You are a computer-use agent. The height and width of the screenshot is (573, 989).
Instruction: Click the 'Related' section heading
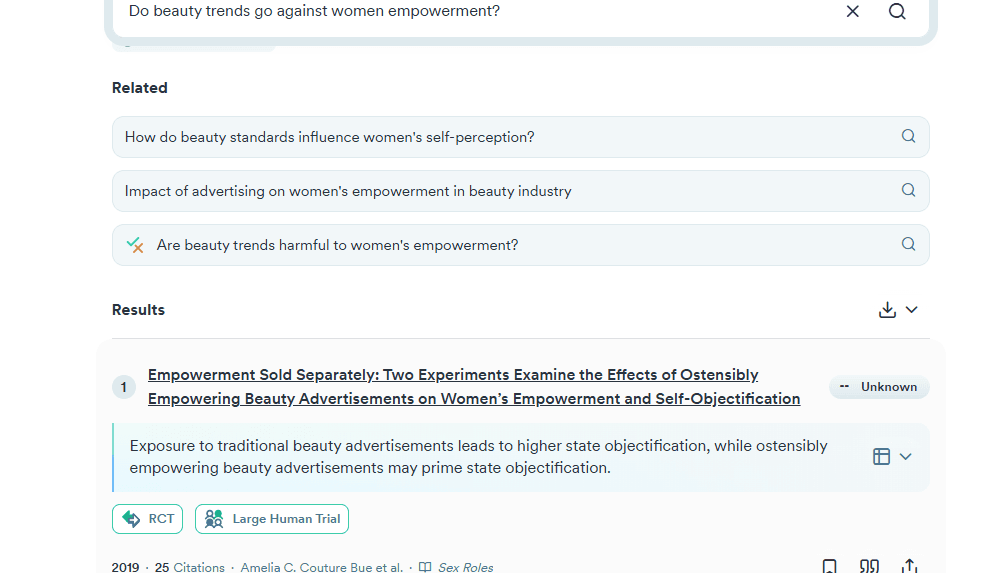[x=139, y=88]
